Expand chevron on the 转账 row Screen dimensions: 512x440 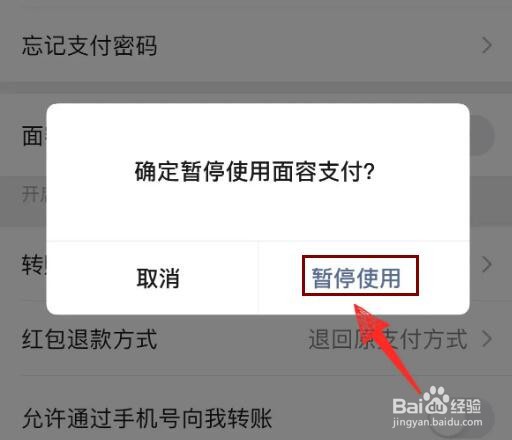pos(487,264)
